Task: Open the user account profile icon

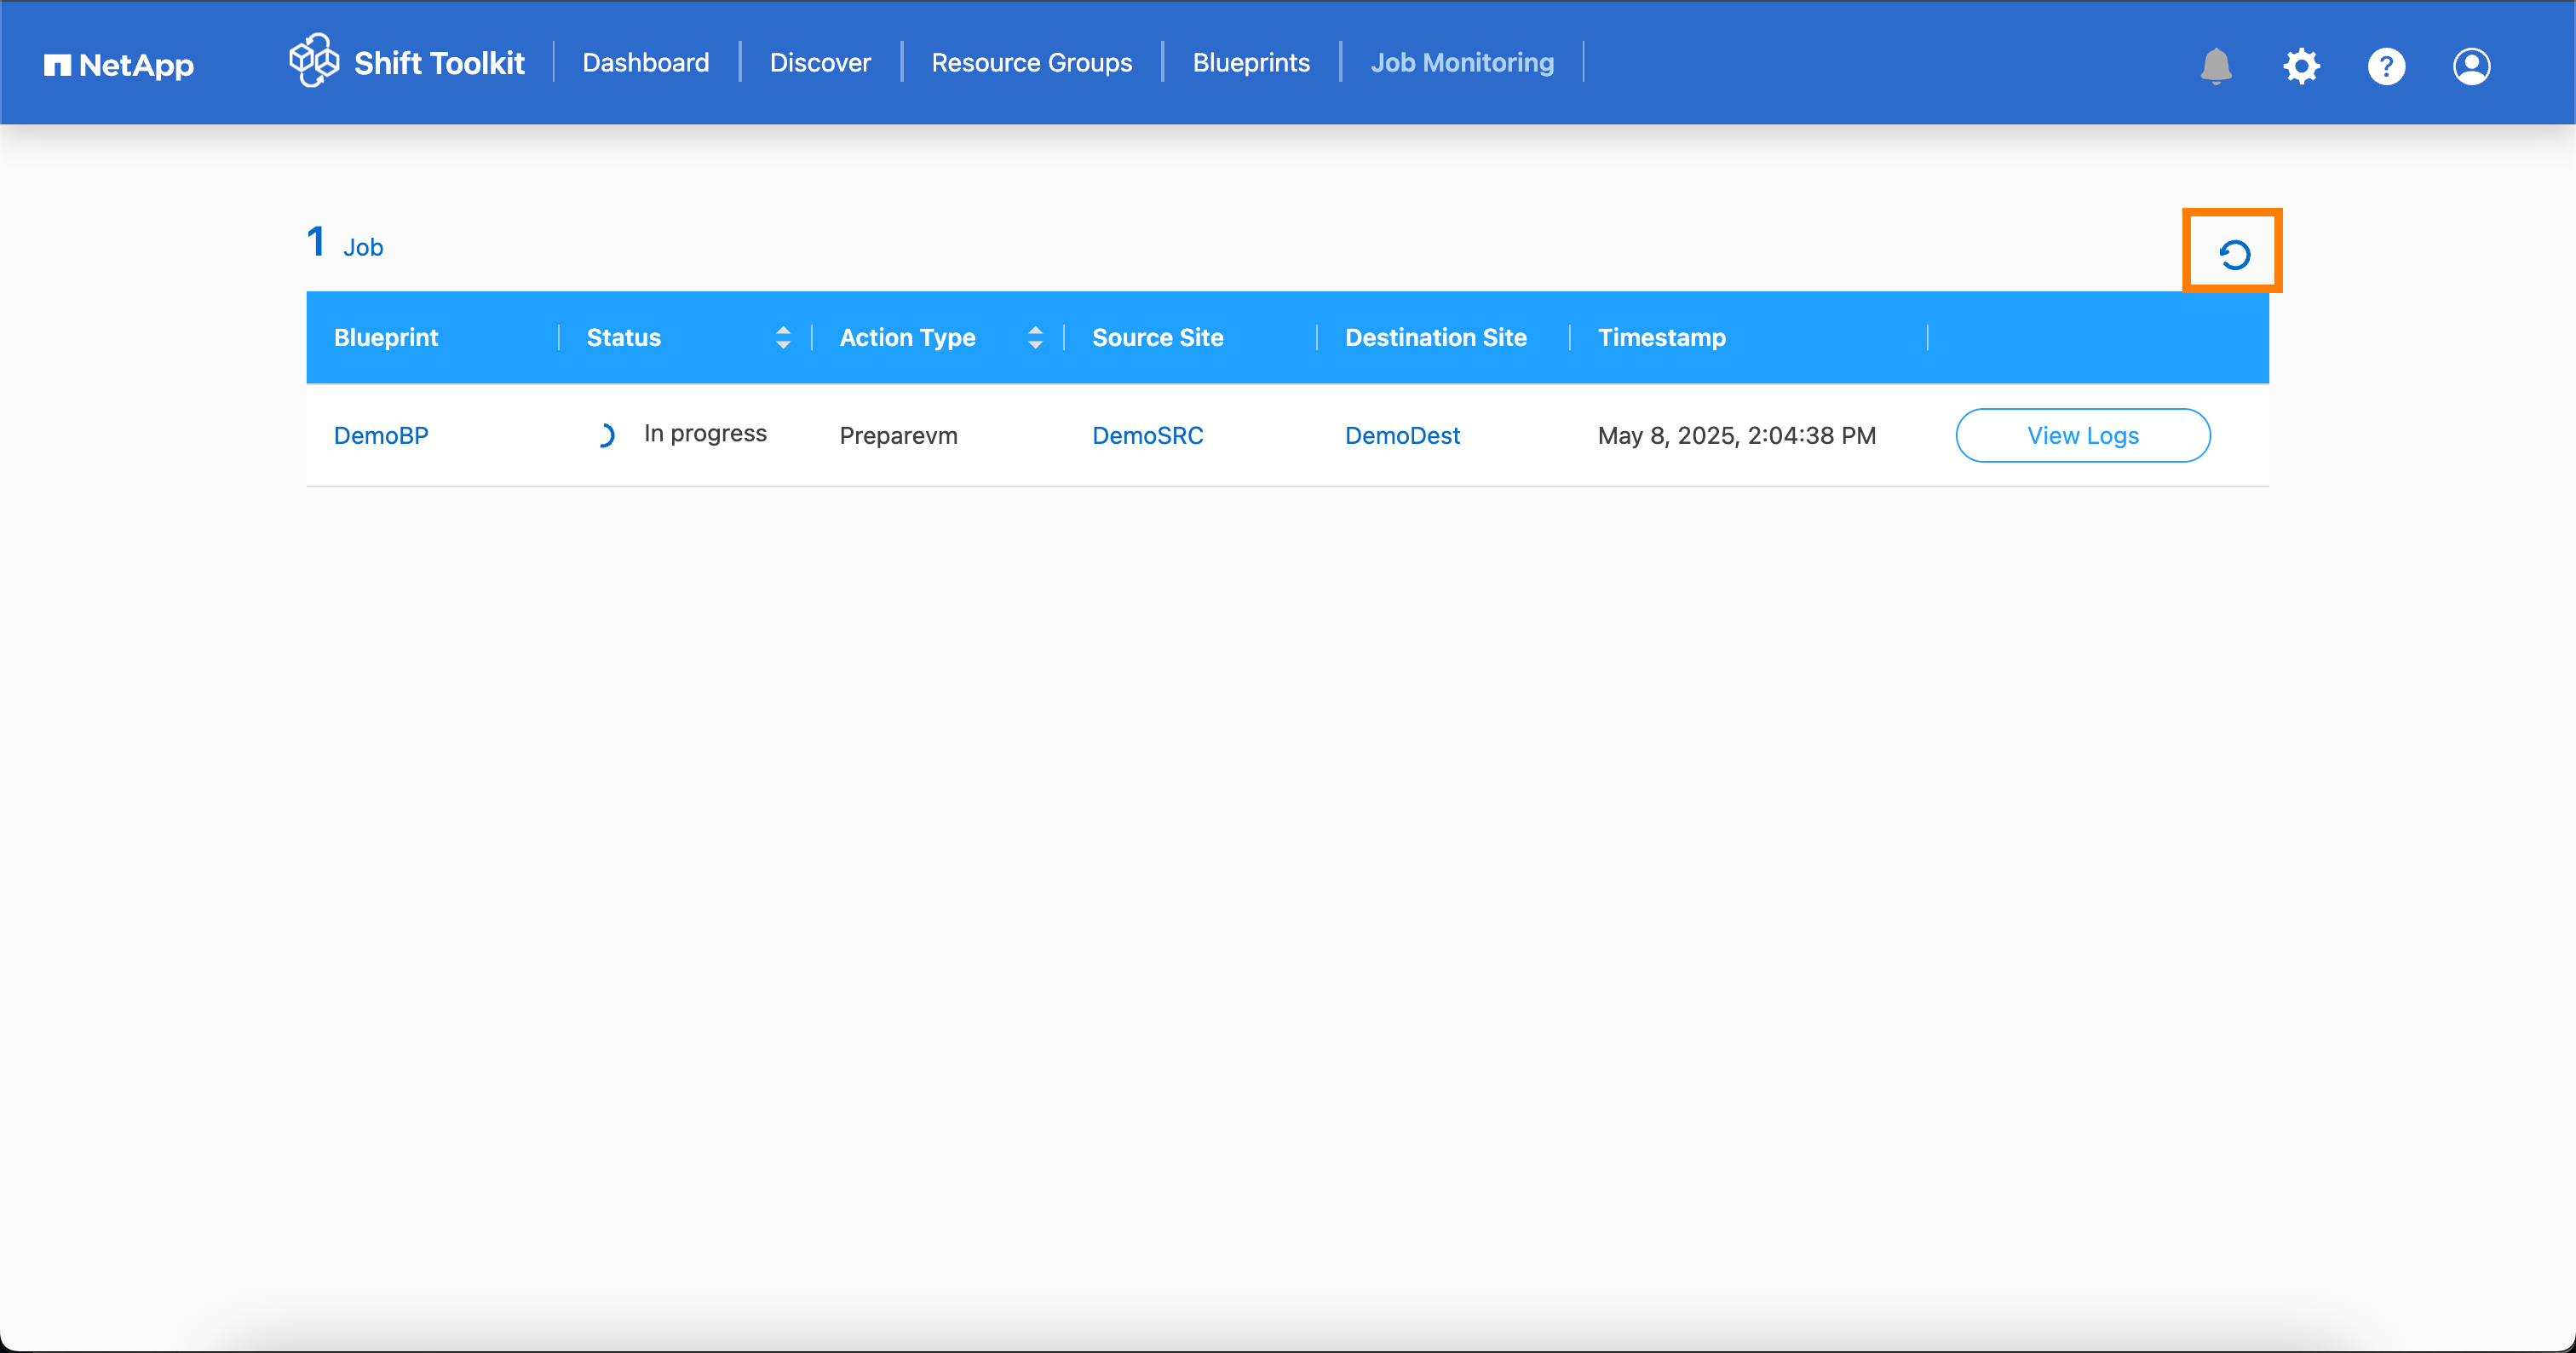Action: (x=2471, y=66)
